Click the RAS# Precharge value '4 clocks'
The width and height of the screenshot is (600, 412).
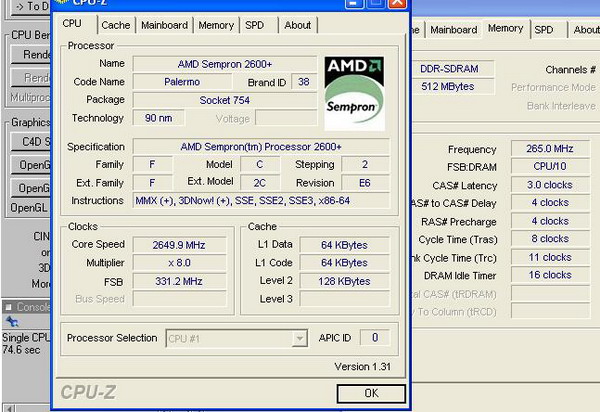(x=550, y=221)
